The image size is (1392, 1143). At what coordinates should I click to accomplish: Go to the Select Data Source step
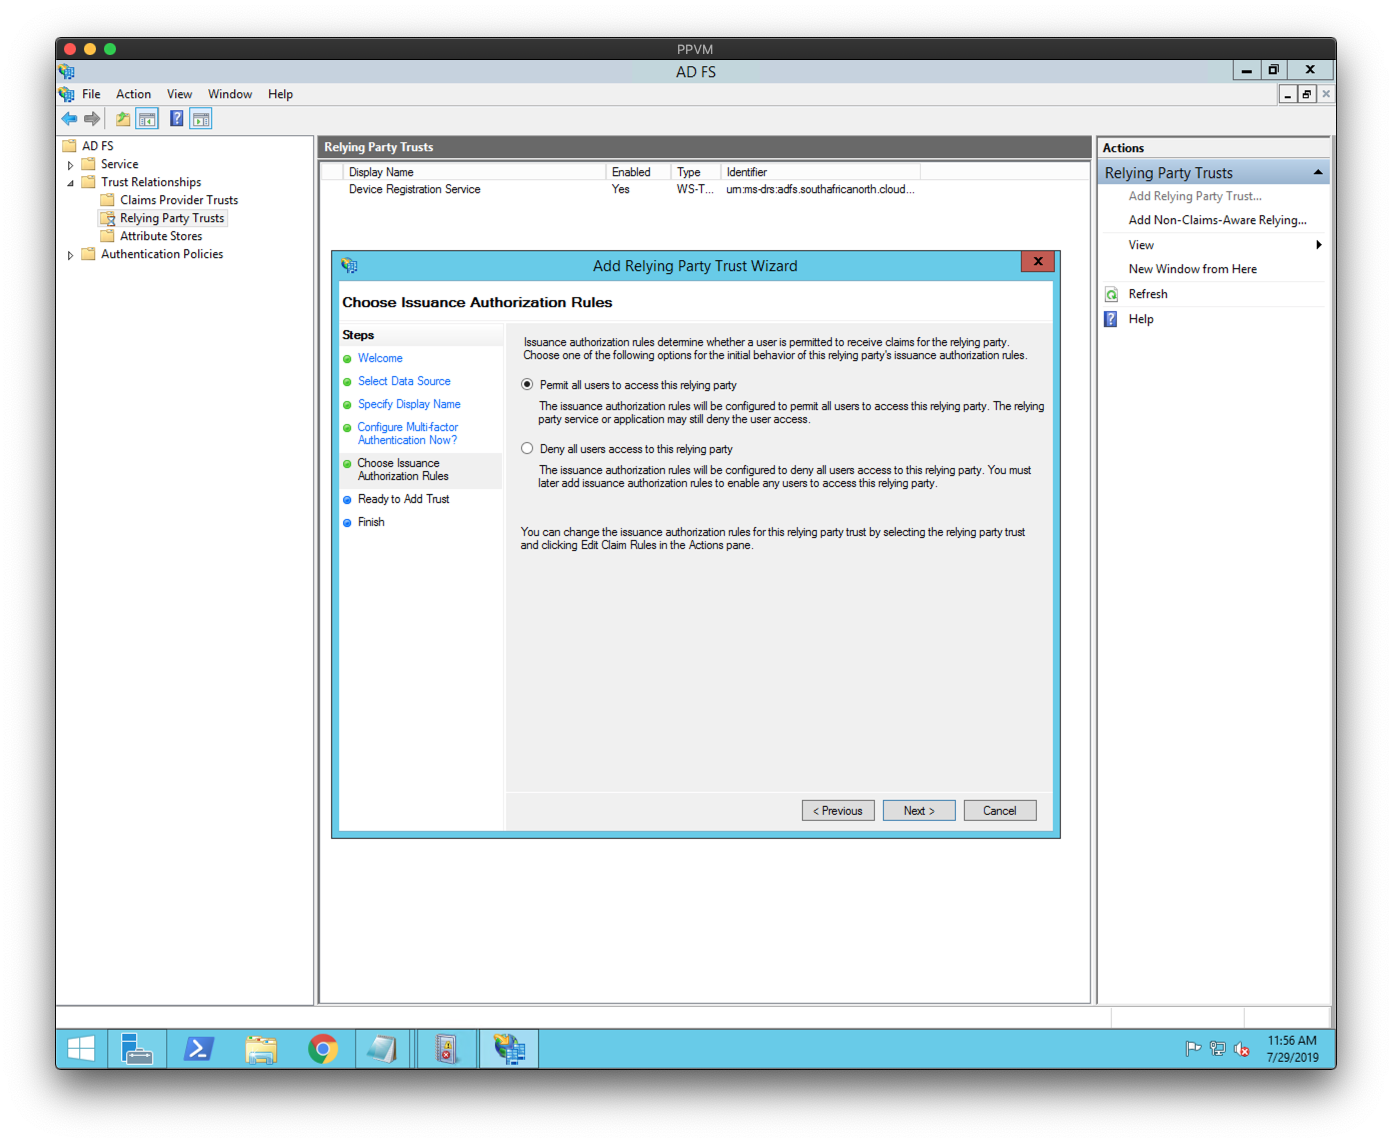click(x=404, y=381)
